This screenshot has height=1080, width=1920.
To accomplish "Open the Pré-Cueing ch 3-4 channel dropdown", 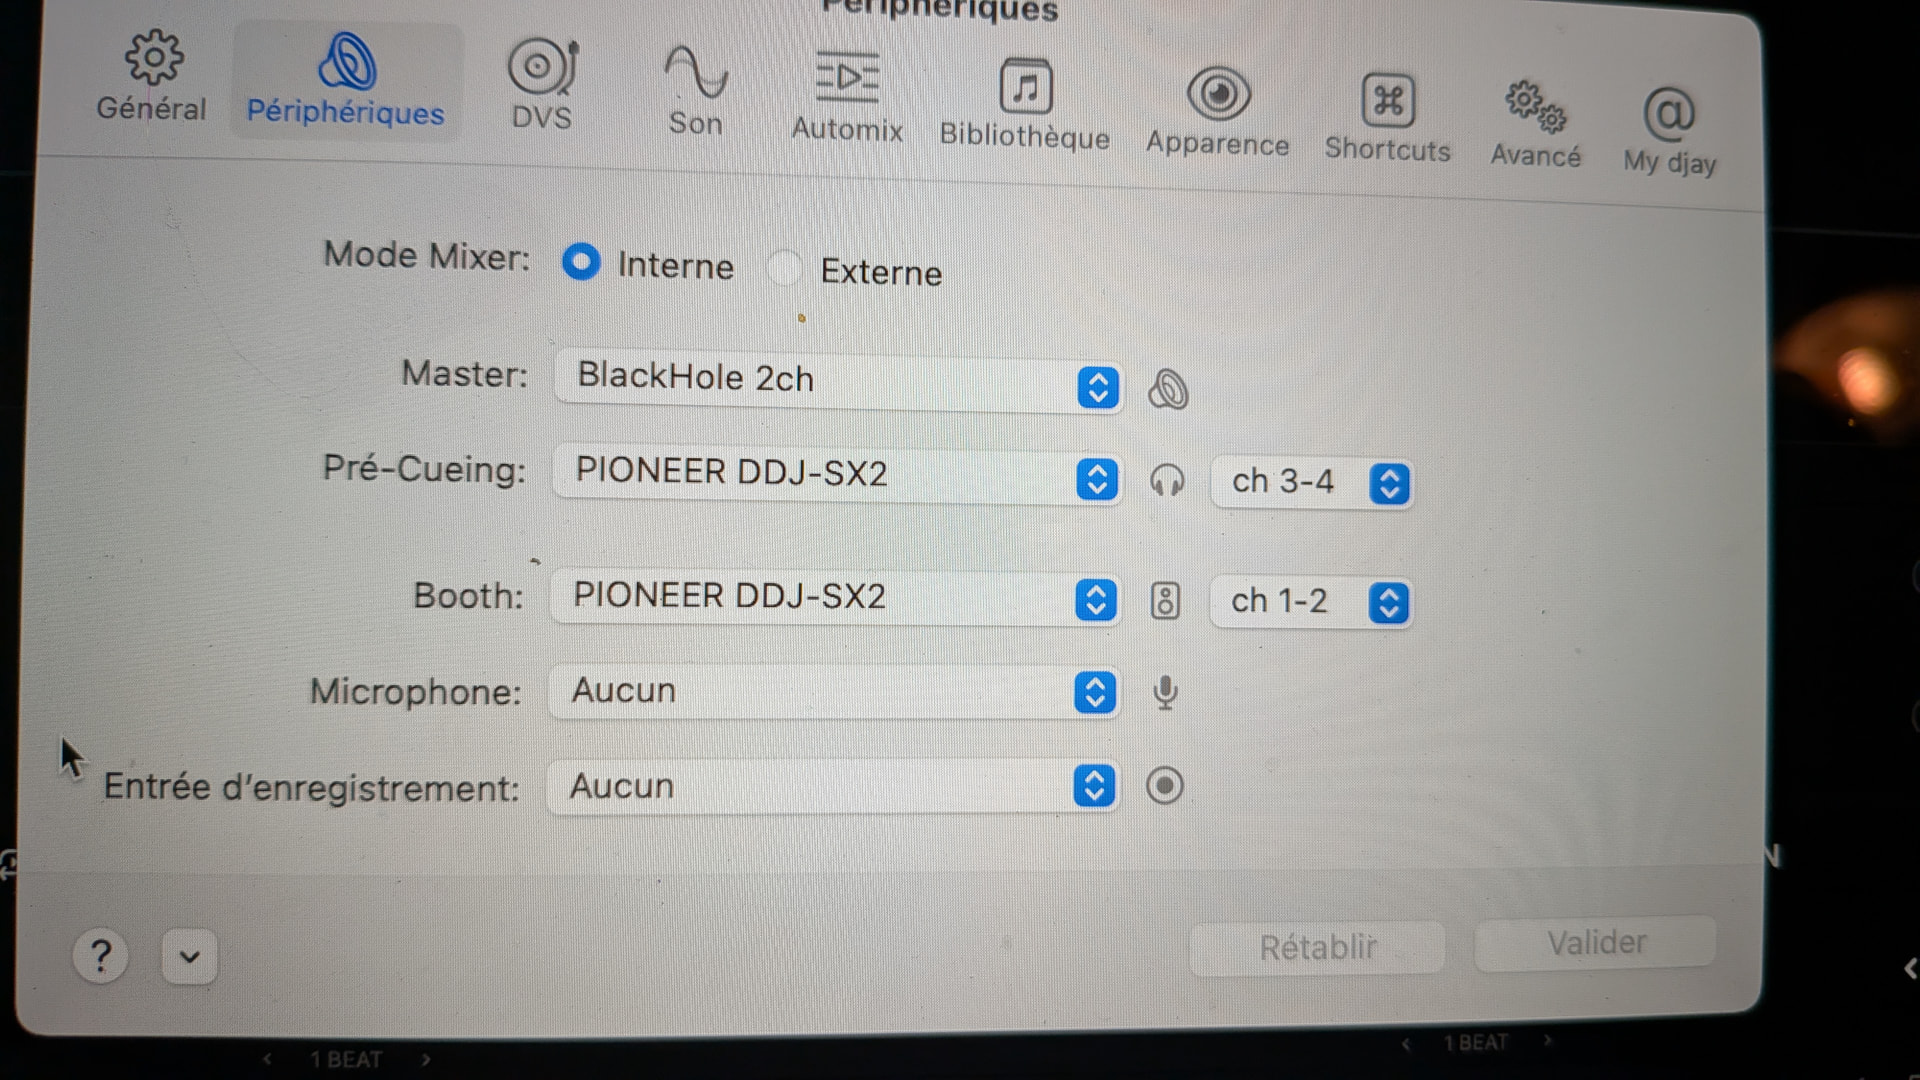I will 1311,483.
